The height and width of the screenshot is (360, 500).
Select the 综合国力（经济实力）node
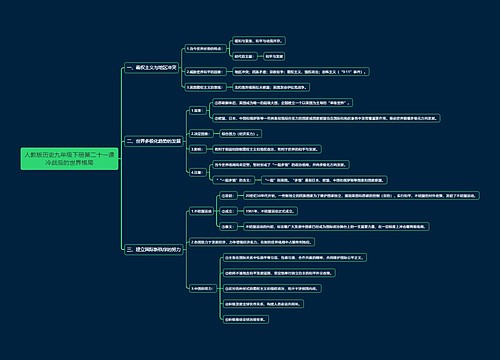coord(240,134)
